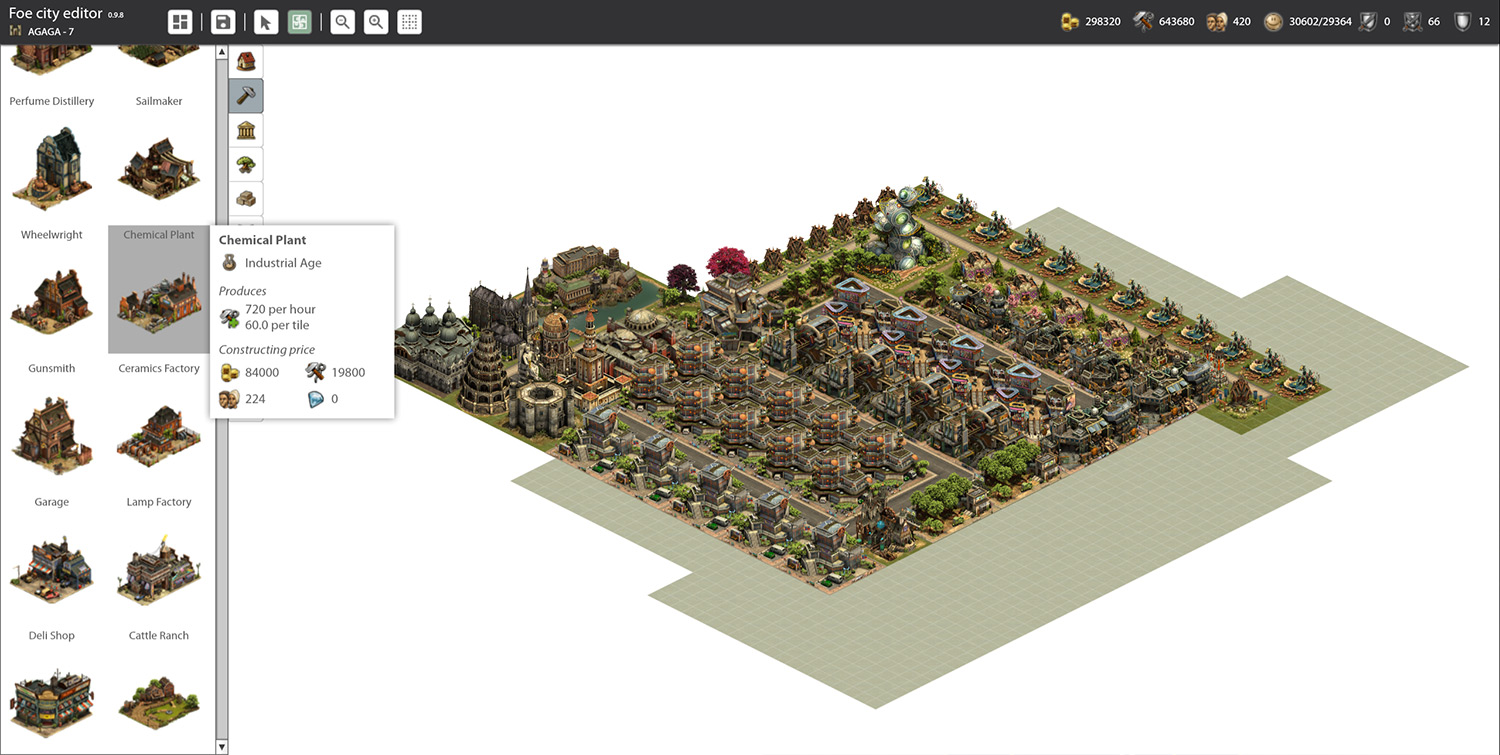The height and width of the screenshot is (755, 1500).
Task: Click the pink blossom tree on the map
Action: [x=727, y=264]
